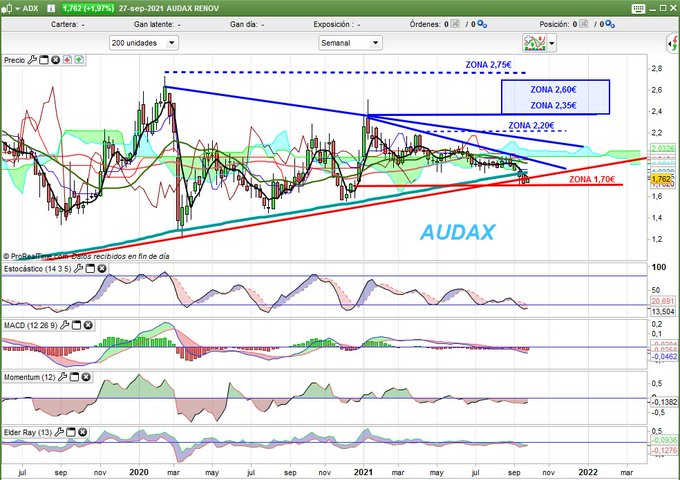Detach the MACD panel window icon

[x=76, y=325]
